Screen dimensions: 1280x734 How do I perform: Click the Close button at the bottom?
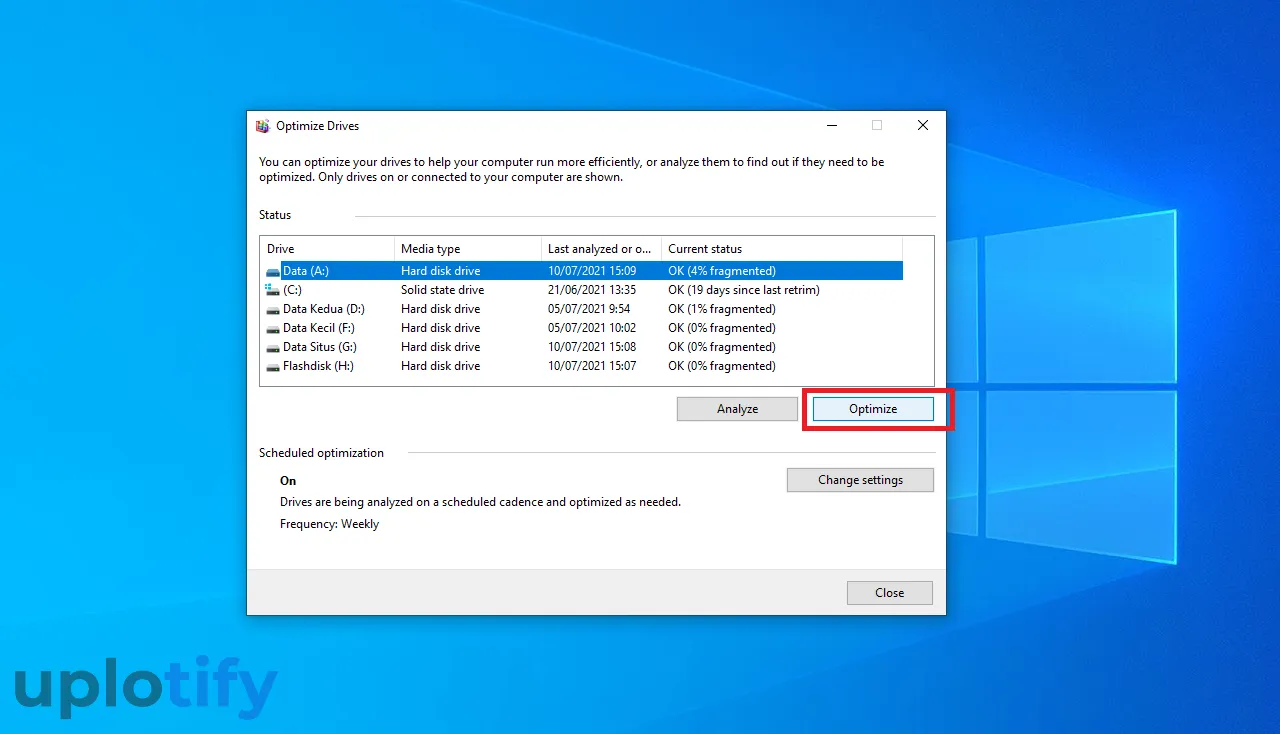point(889,593)
